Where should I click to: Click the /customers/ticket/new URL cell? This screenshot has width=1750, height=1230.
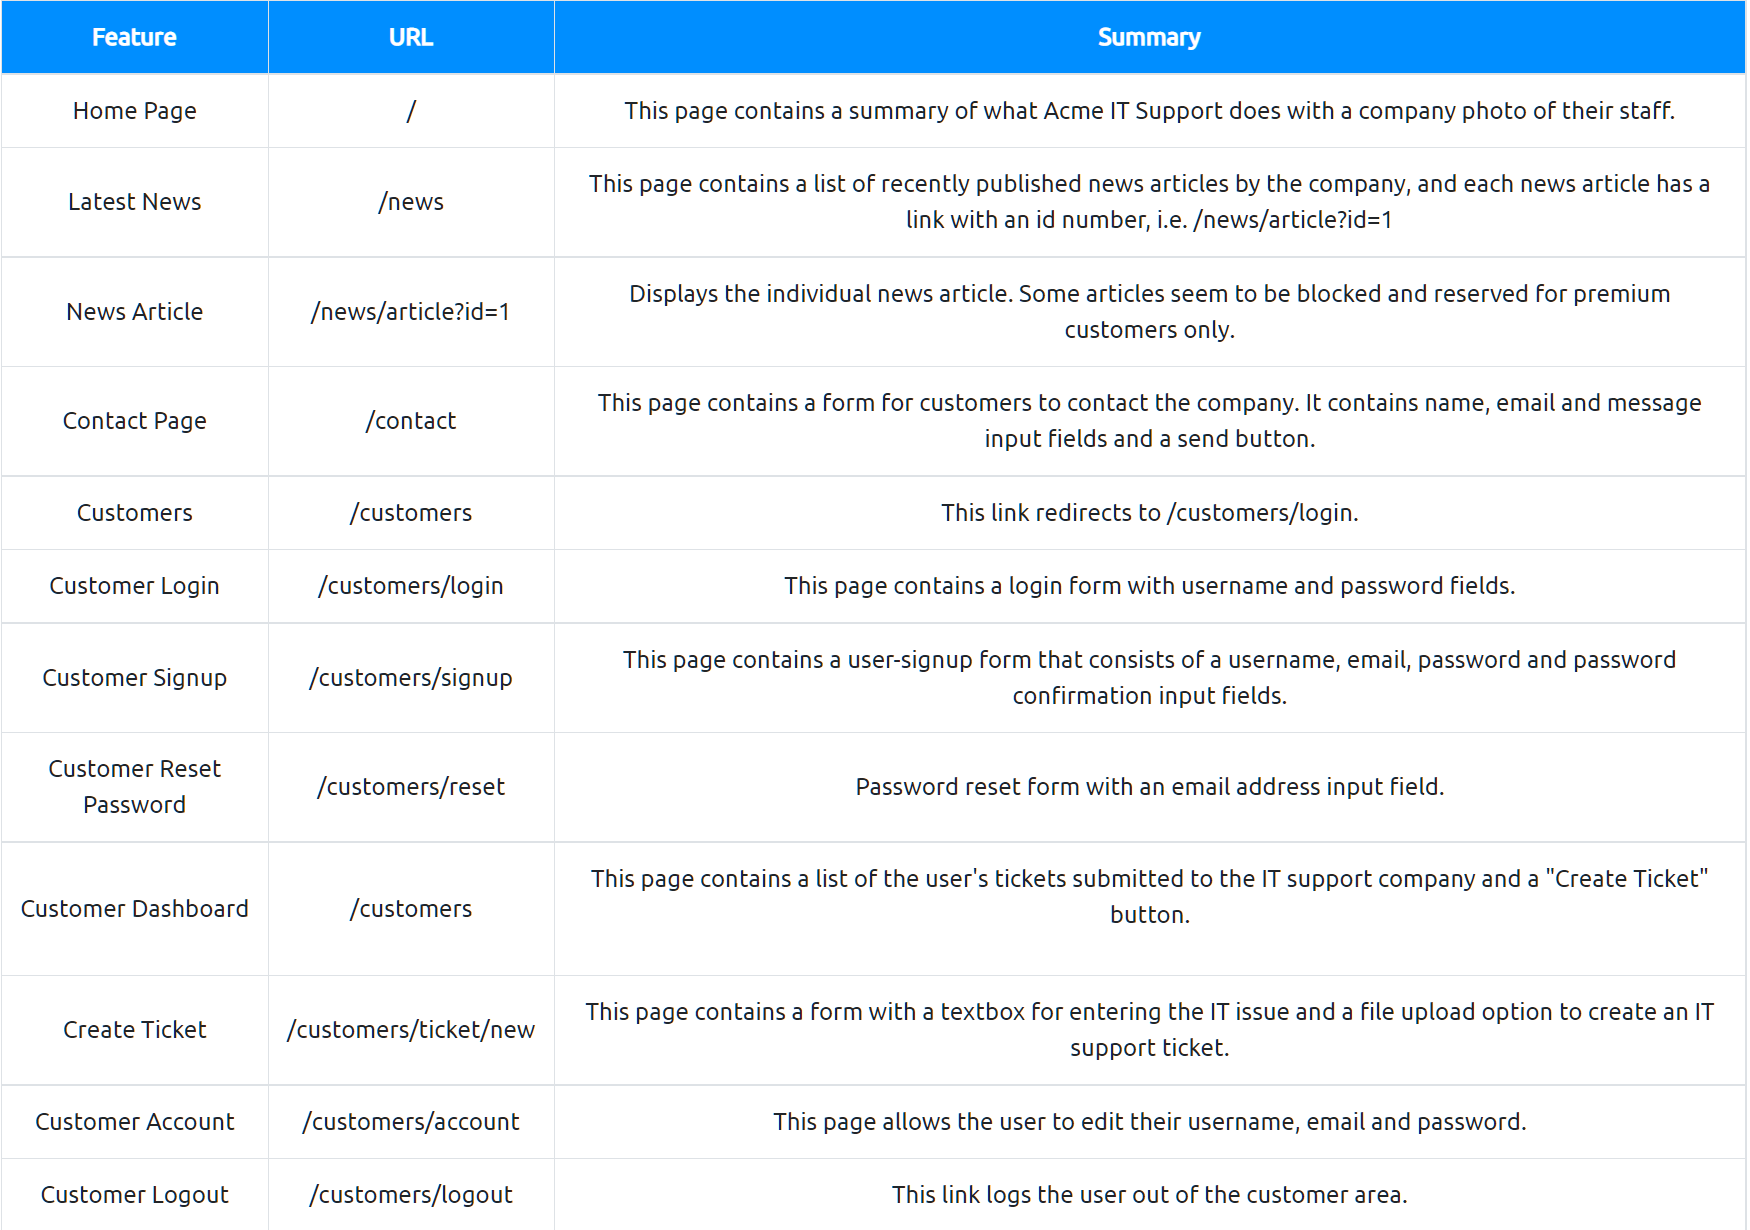tap(410, 1030)
